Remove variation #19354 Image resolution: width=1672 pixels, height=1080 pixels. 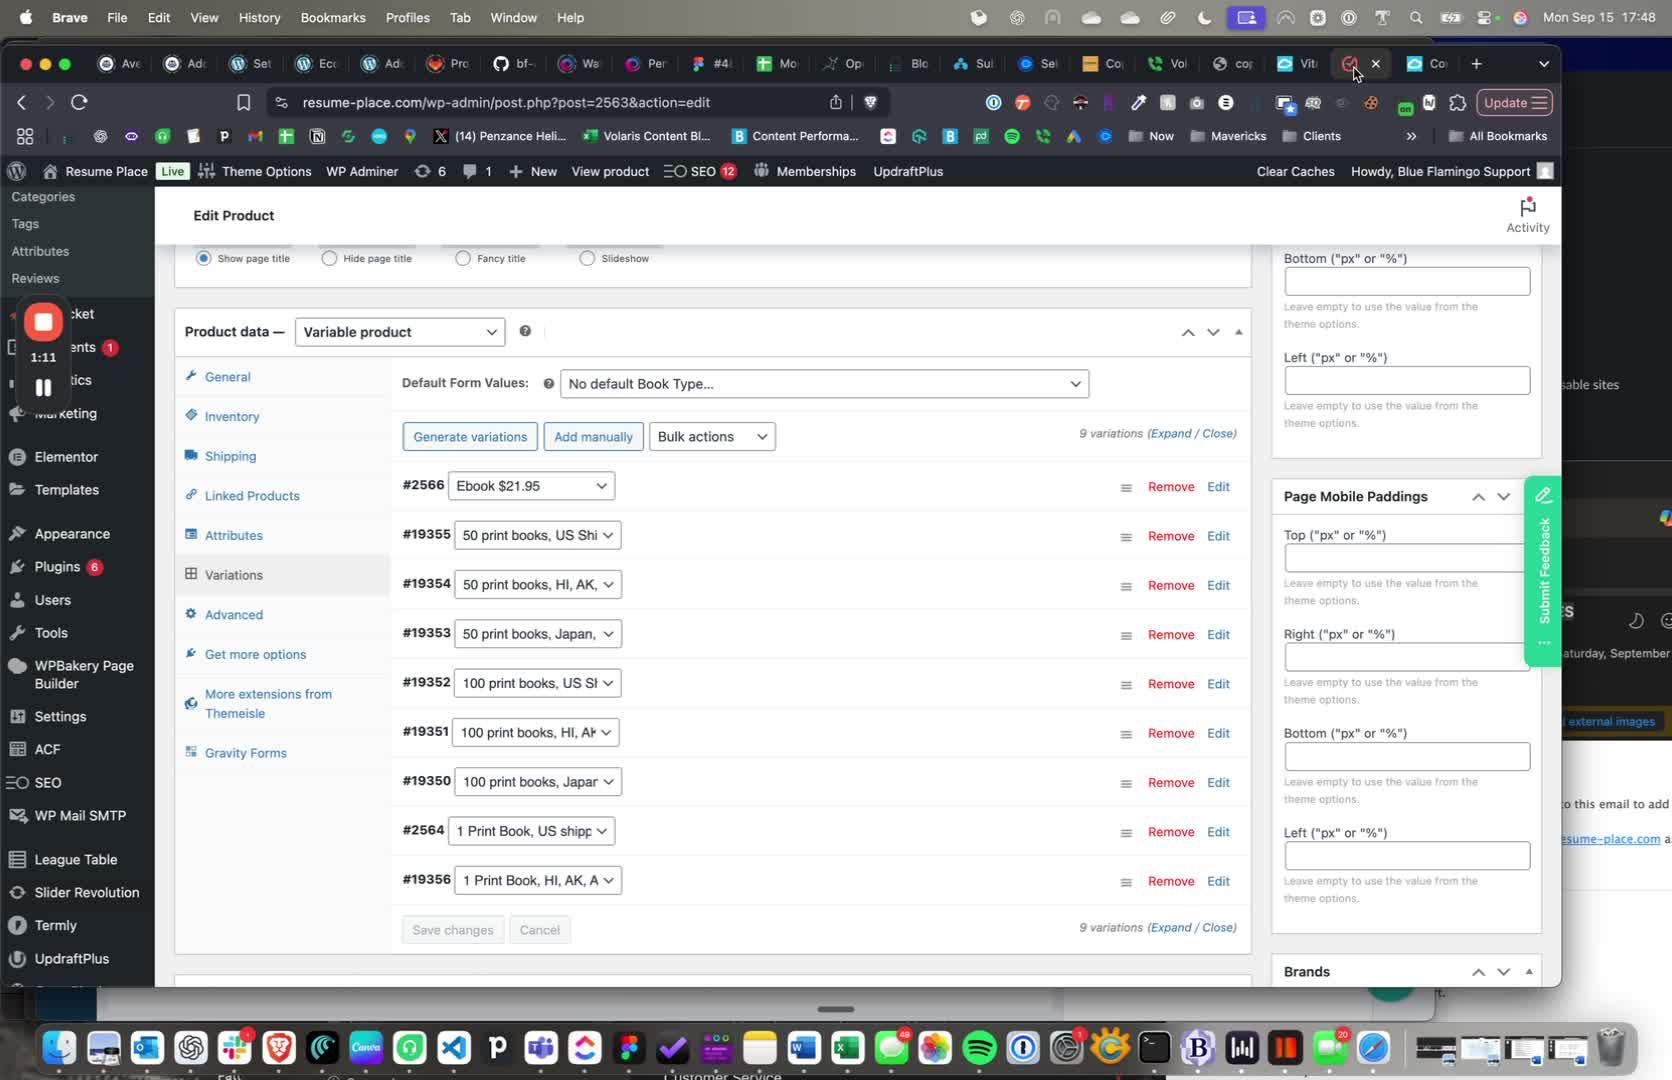pyautogui.click(x=1171, y=586)
